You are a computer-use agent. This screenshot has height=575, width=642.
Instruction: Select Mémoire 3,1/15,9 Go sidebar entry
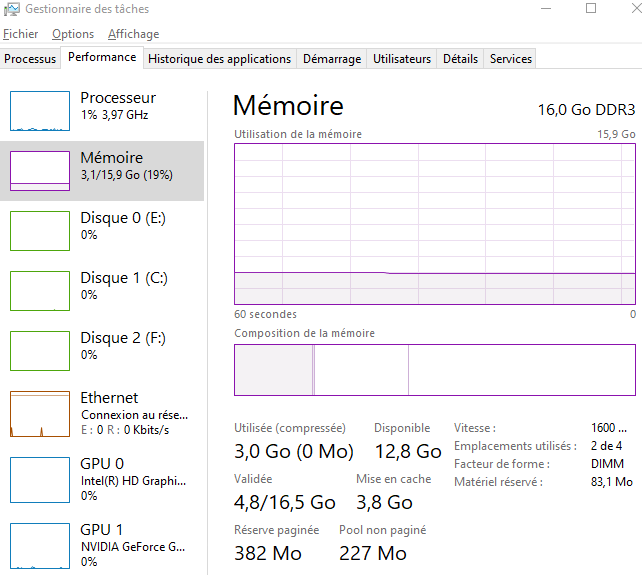102,171
